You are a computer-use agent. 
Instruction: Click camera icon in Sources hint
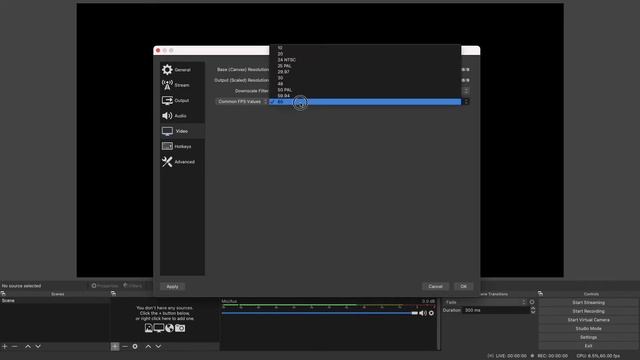tap(180, 328)
